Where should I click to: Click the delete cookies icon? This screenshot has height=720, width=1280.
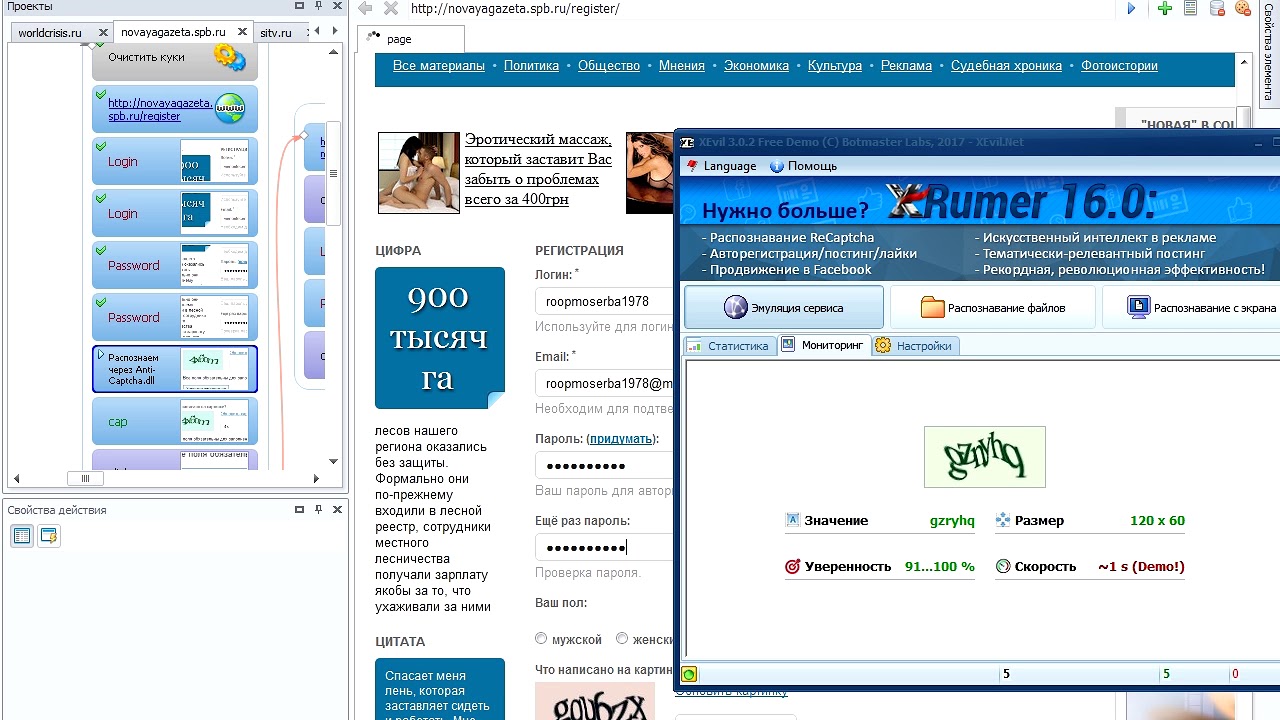pos(1243,9)
